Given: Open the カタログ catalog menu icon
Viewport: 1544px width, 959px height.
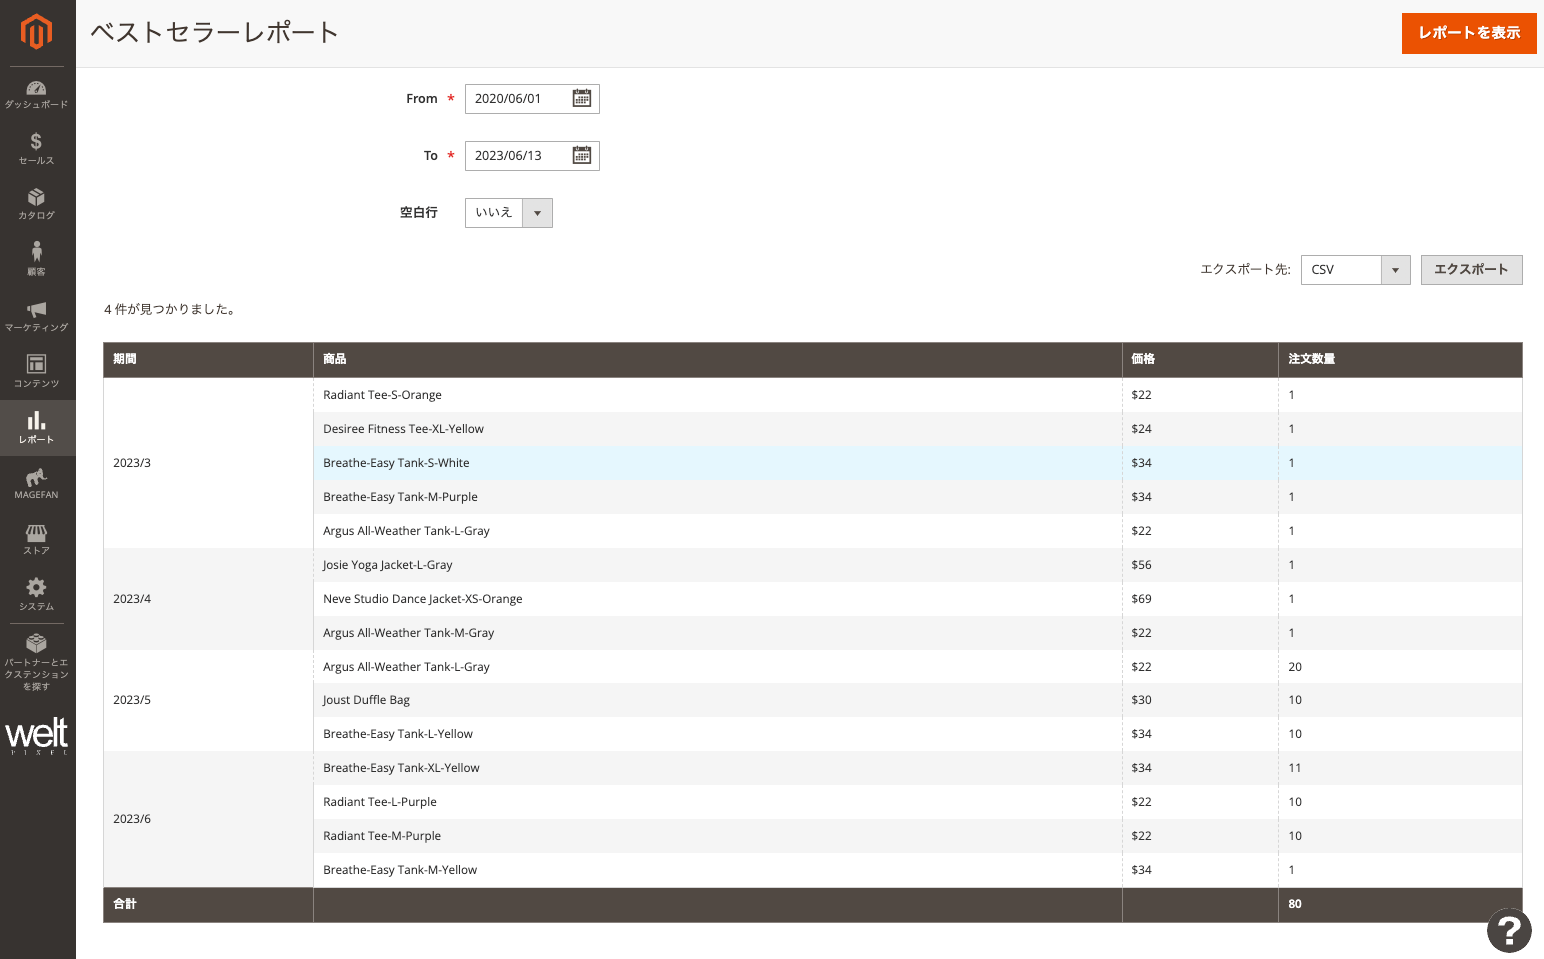Looking at the screenshot, I should tap(36, 198).
